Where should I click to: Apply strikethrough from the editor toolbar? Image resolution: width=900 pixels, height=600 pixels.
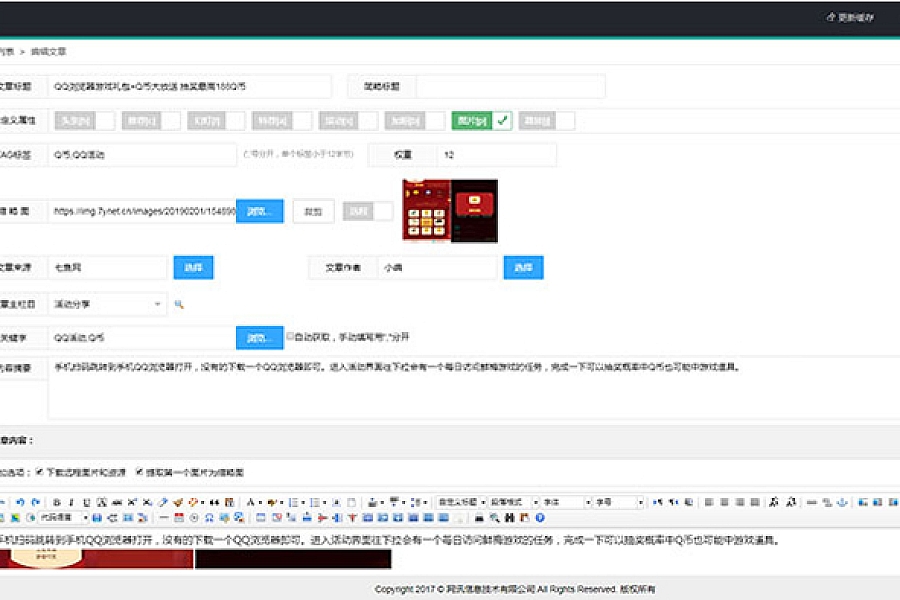click(x=117, y=502)
